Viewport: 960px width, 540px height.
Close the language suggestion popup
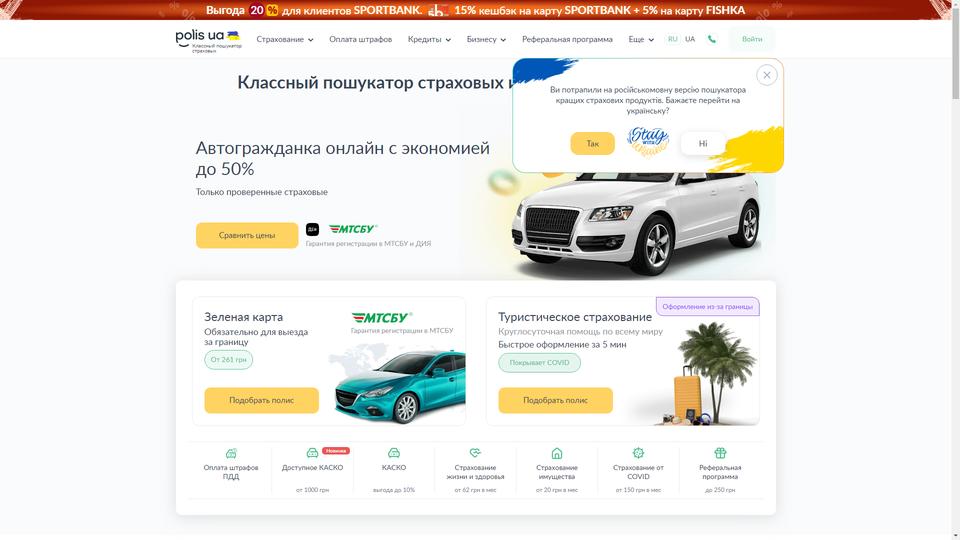pos(767,75)
